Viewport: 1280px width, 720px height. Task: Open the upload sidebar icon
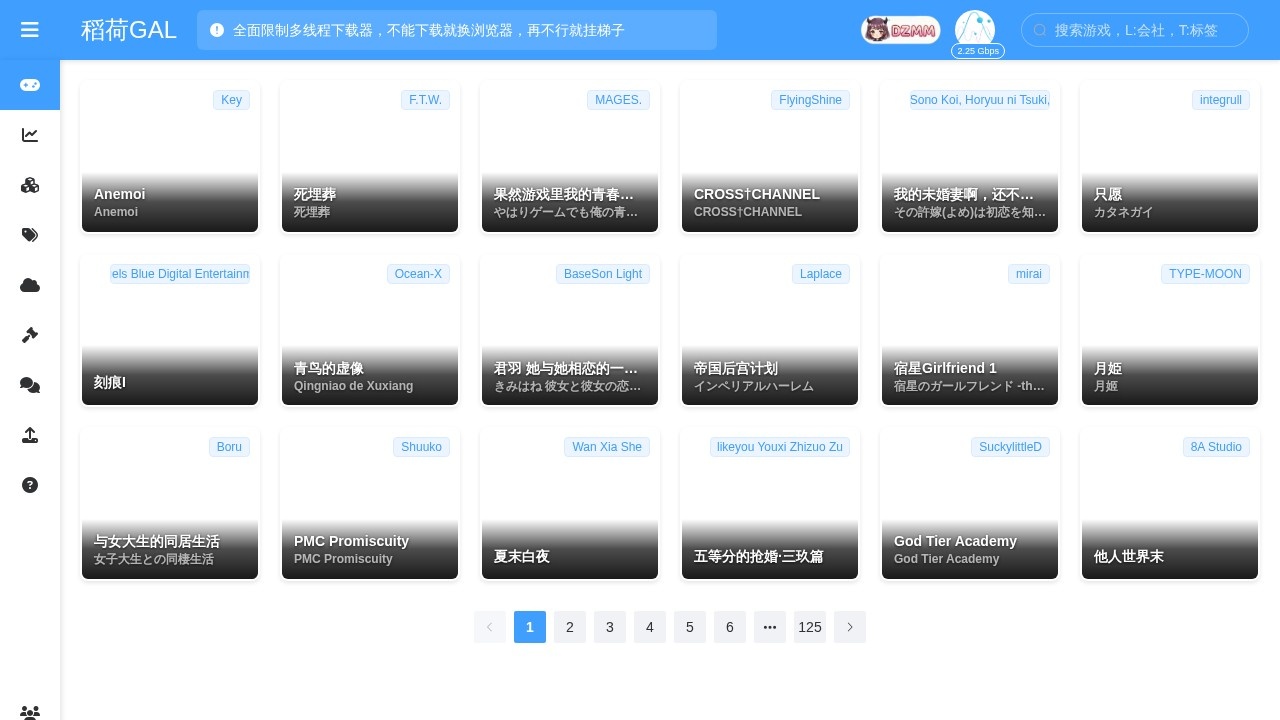[x=30, y=435]
